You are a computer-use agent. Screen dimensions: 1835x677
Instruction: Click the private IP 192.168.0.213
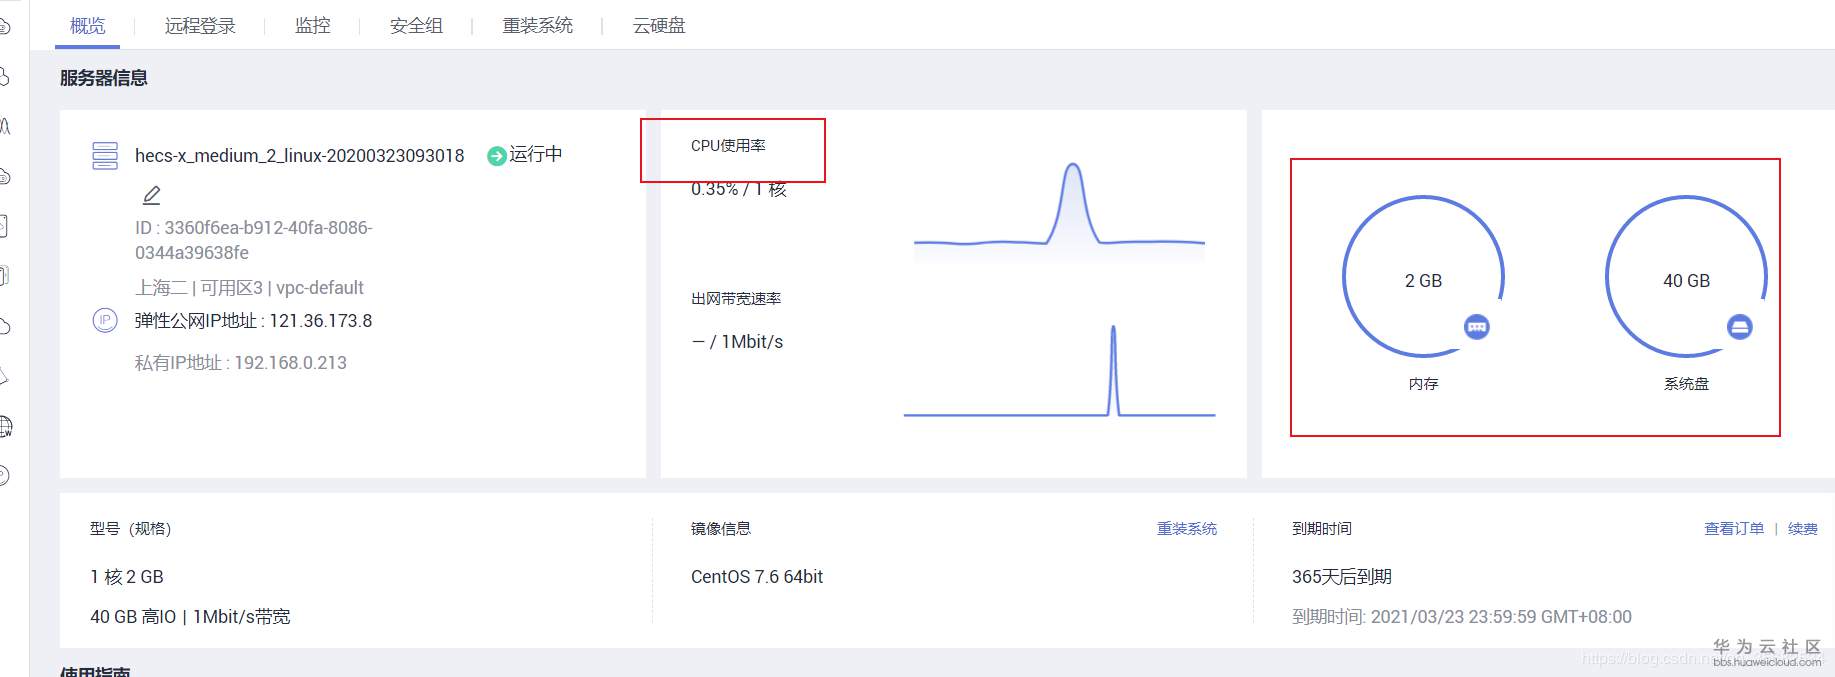[290, 363]
